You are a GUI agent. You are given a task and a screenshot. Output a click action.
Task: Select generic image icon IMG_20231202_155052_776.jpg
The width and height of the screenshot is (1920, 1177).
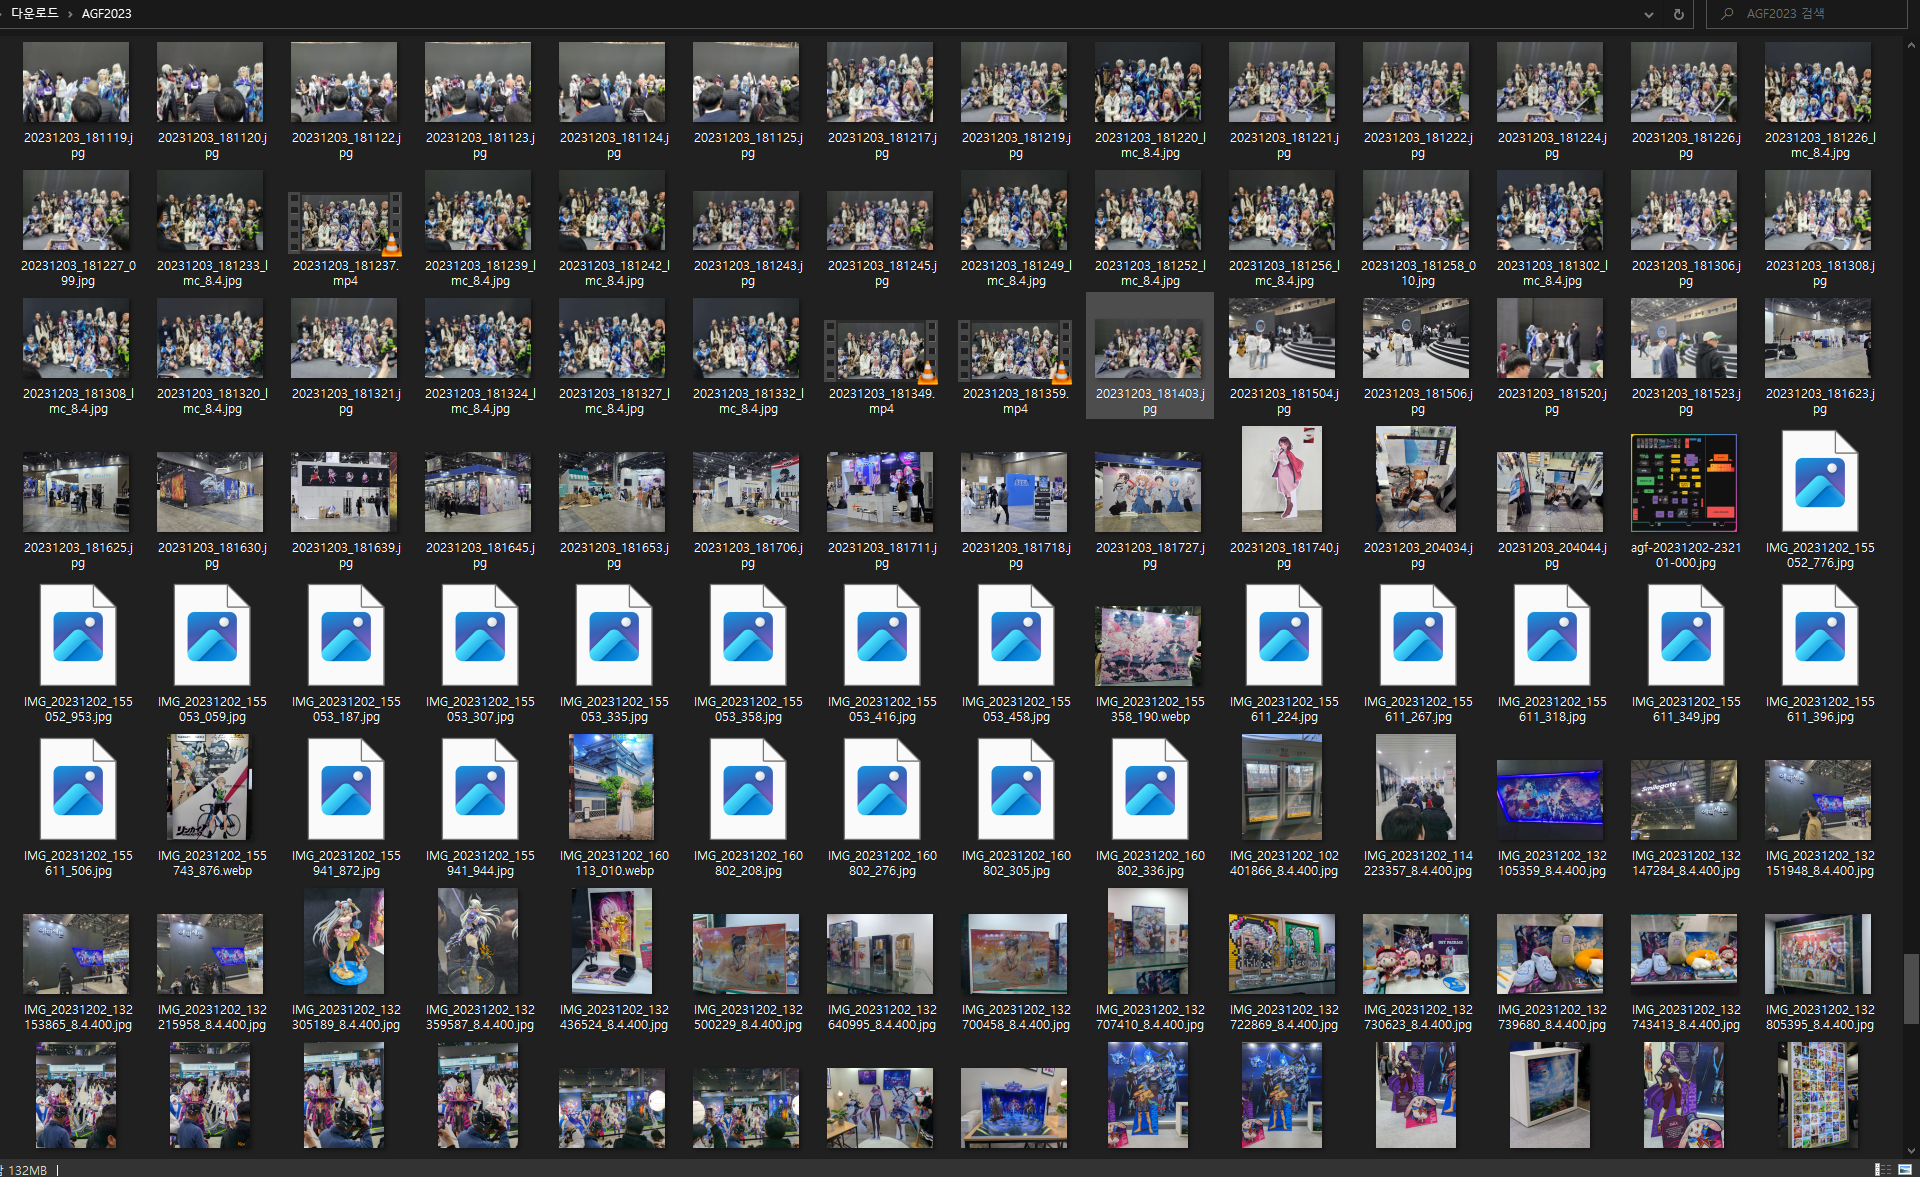[x=1819, y=483]
